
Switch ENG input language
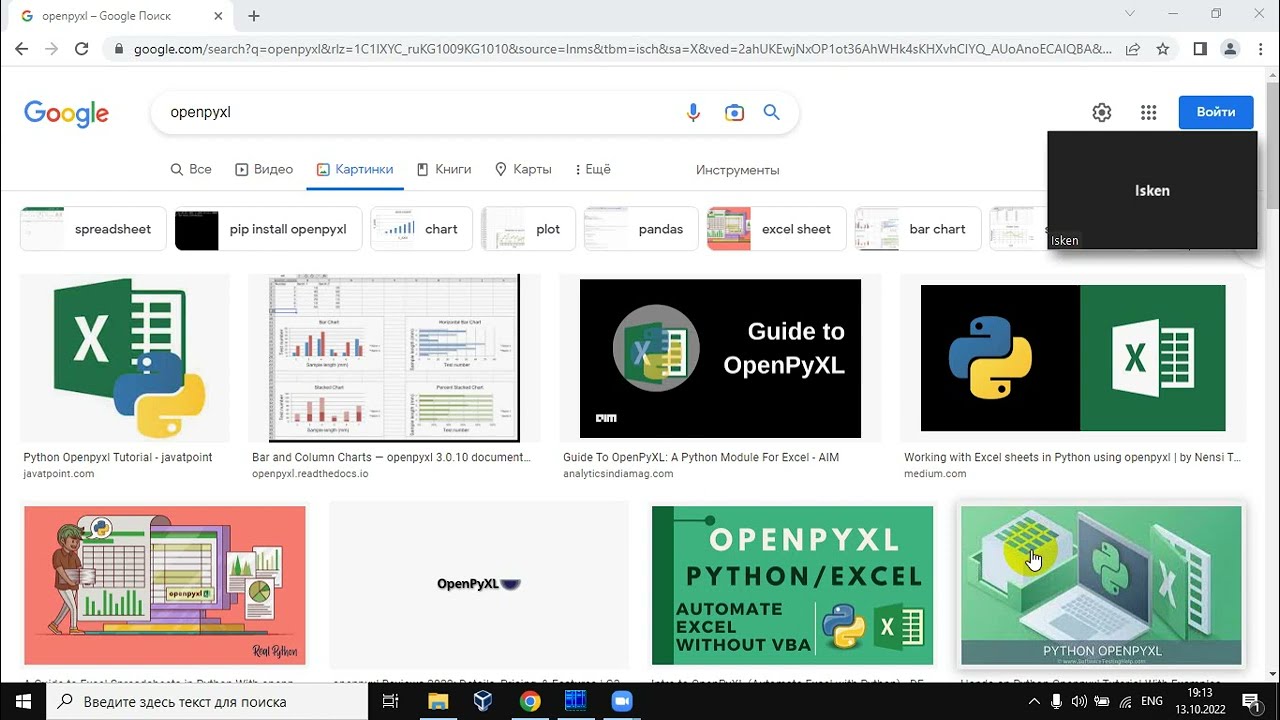pos(1152,701)
